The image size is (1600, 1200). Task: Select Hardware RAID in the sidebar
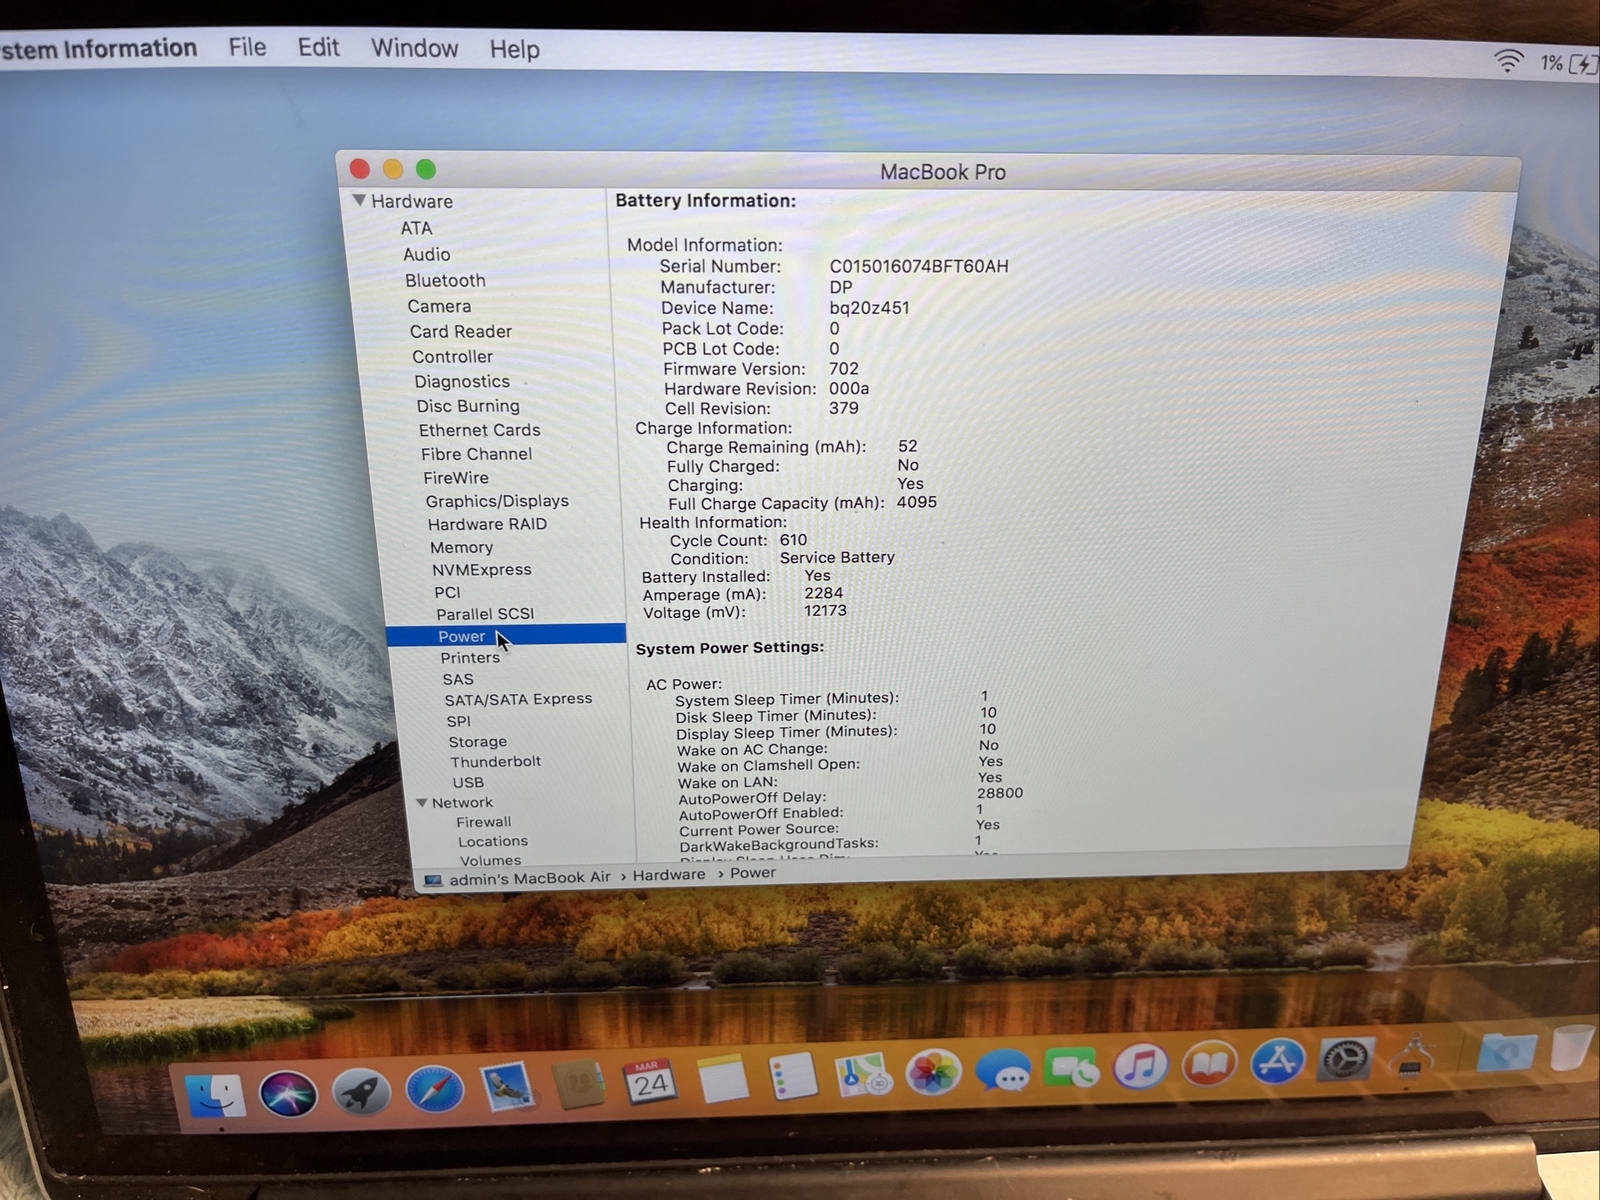487,524
